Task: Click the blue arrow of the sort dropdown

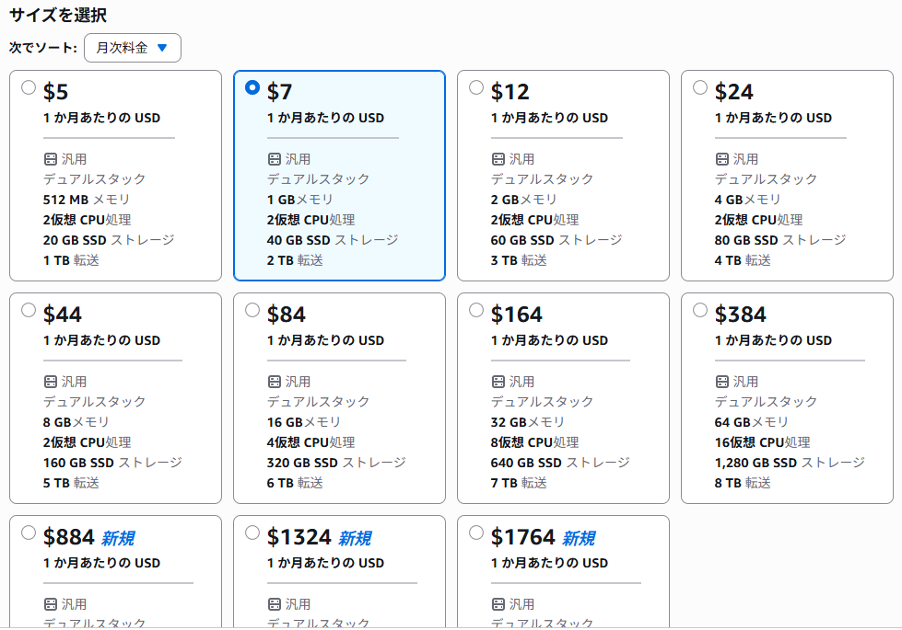Action: (x=162, y=48)
